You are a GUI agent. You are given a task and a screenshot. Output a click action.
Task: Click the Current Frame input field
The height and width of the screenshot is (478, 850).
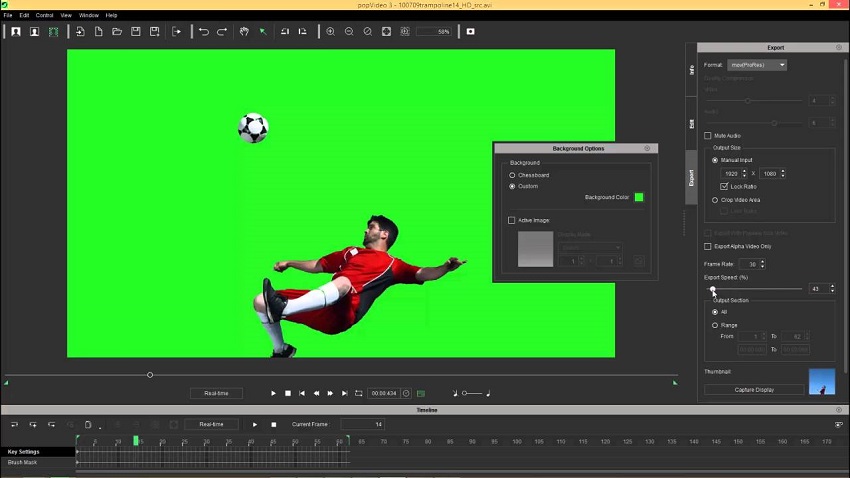click(x=363, y=424)
